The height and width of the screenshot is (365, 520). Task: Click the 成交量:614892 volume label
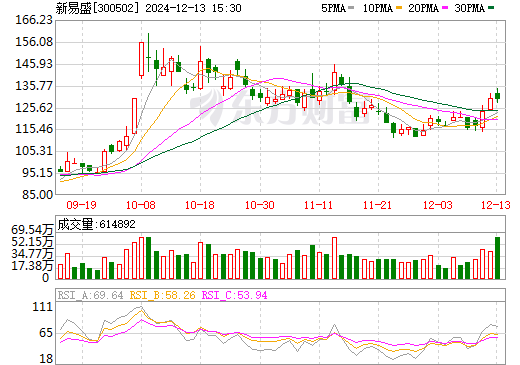tap(97, 224)
